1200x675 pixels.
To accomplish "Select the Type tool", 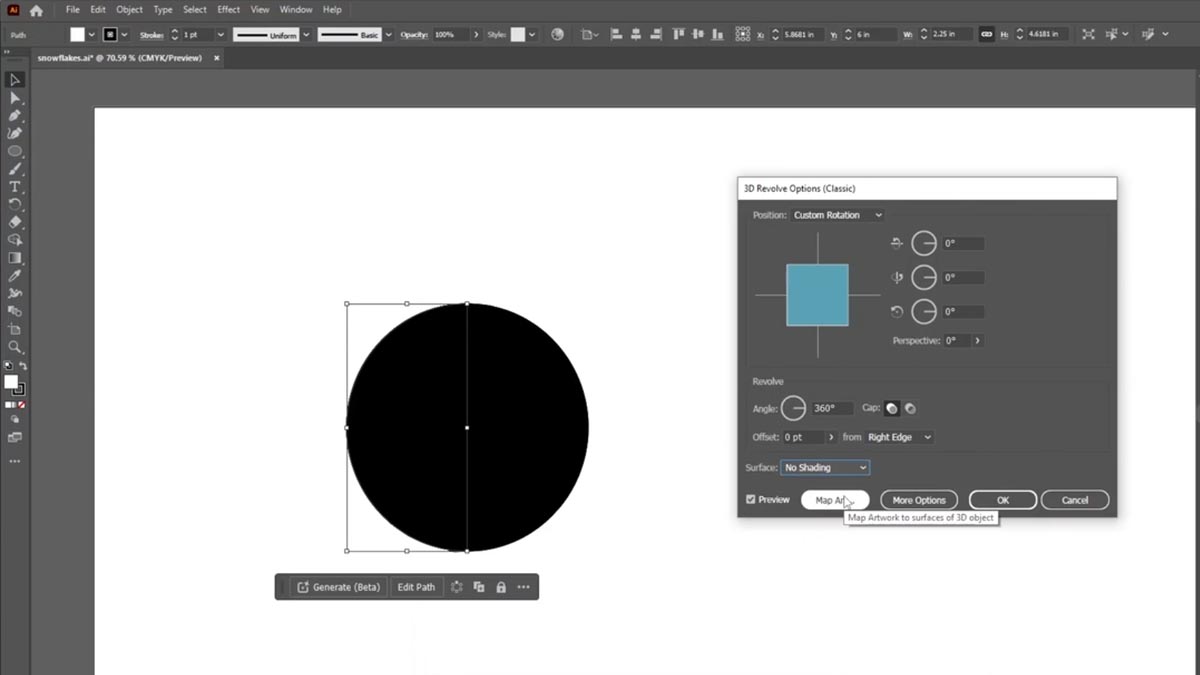I will (x=15, y=187).
